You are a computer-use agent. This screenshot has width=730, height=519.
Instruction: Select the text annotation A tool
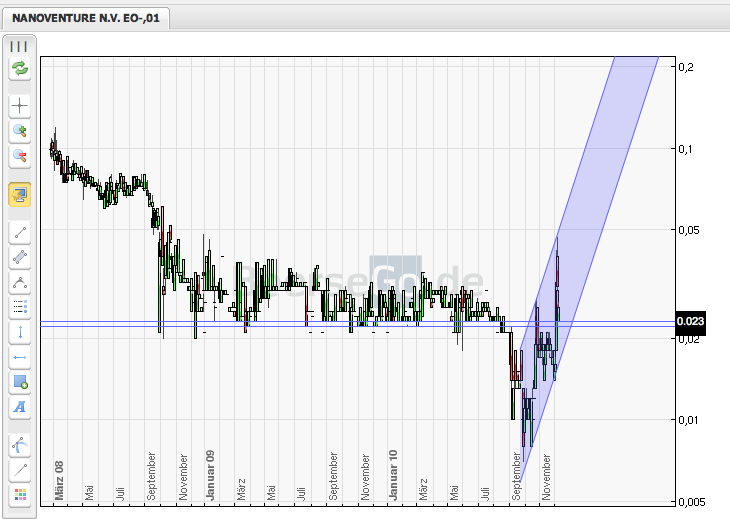coord(20,407)
